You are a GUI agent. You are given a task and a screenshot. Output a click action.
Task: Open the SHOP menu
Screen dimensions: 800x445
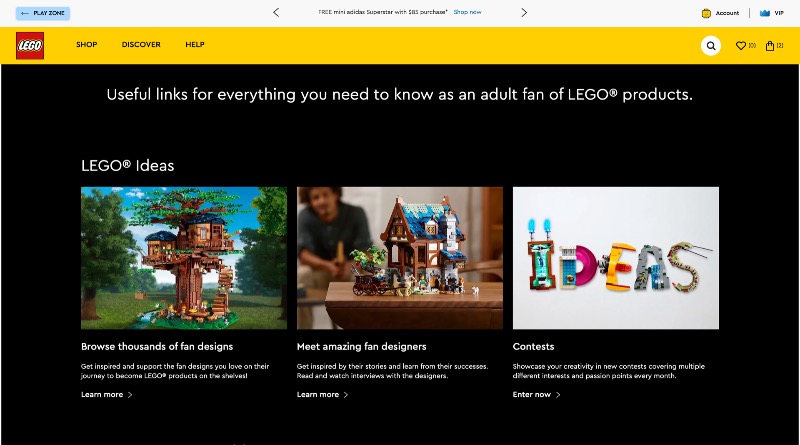click(87, 44)
